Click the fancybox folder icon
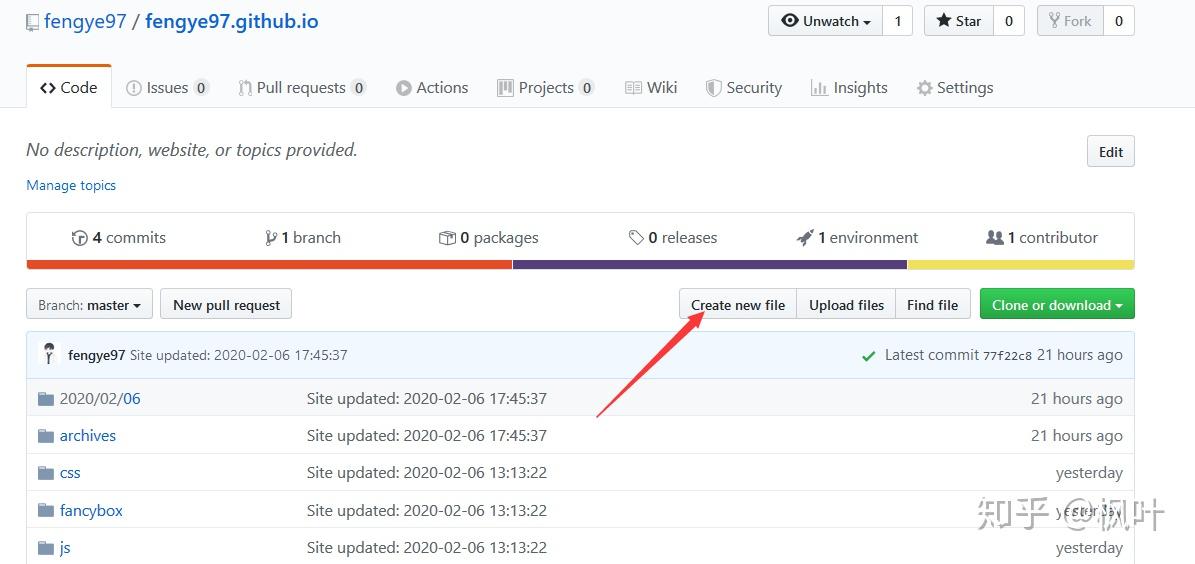This screenshot has width=1195, height=564. 45,511
